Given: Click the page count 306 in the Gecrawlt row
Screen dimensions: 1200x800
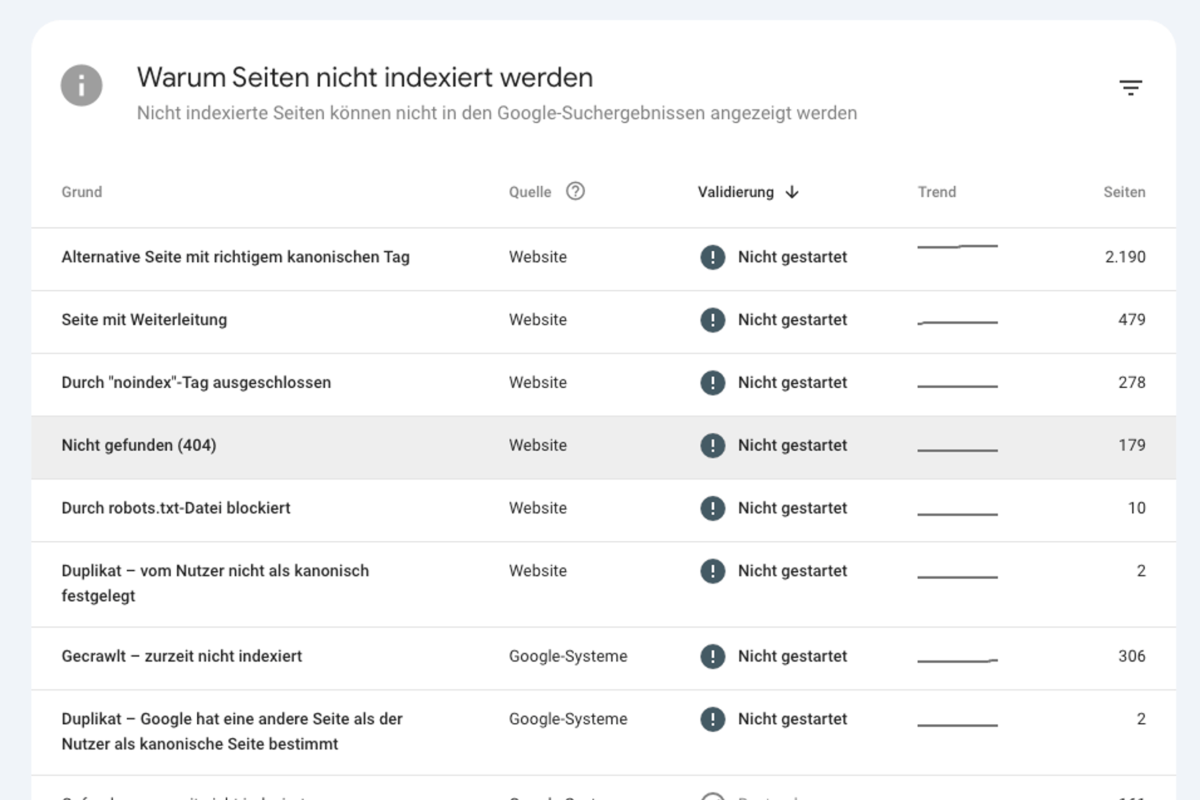Looking at the screenshot, I should tap(1131, 656).
